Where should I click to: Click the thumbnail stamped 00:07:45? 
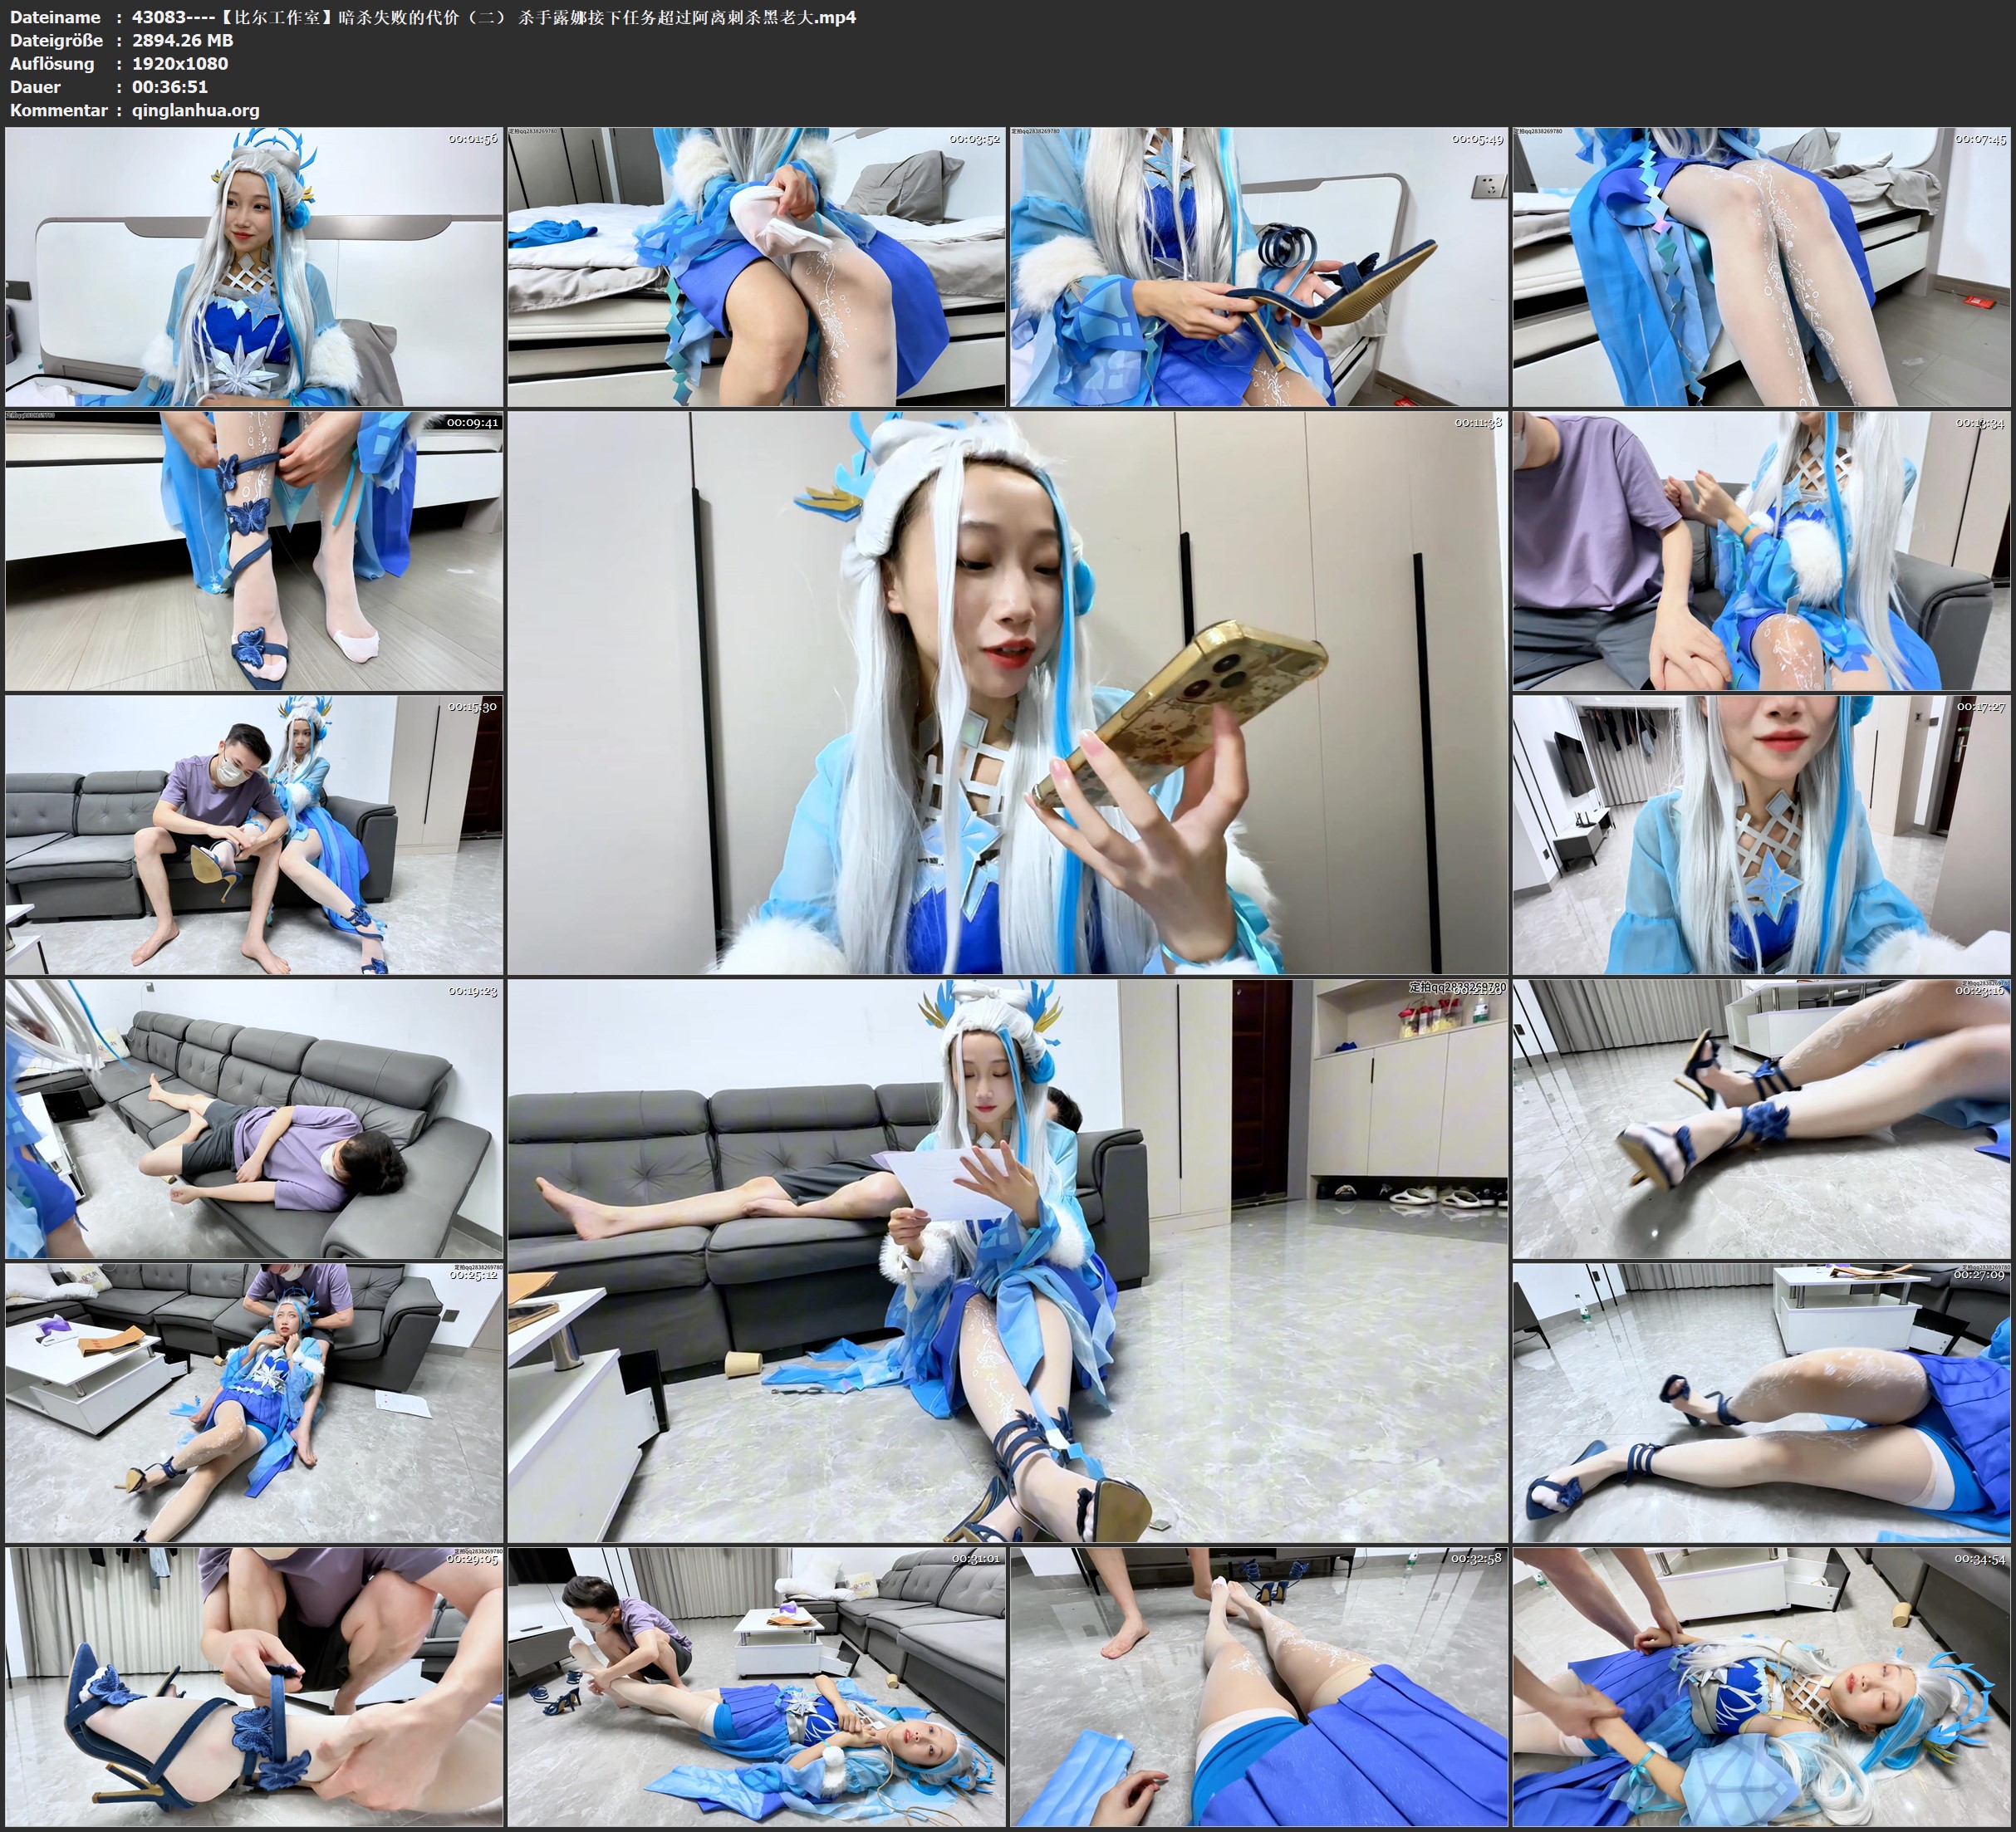coord(1760,266)
